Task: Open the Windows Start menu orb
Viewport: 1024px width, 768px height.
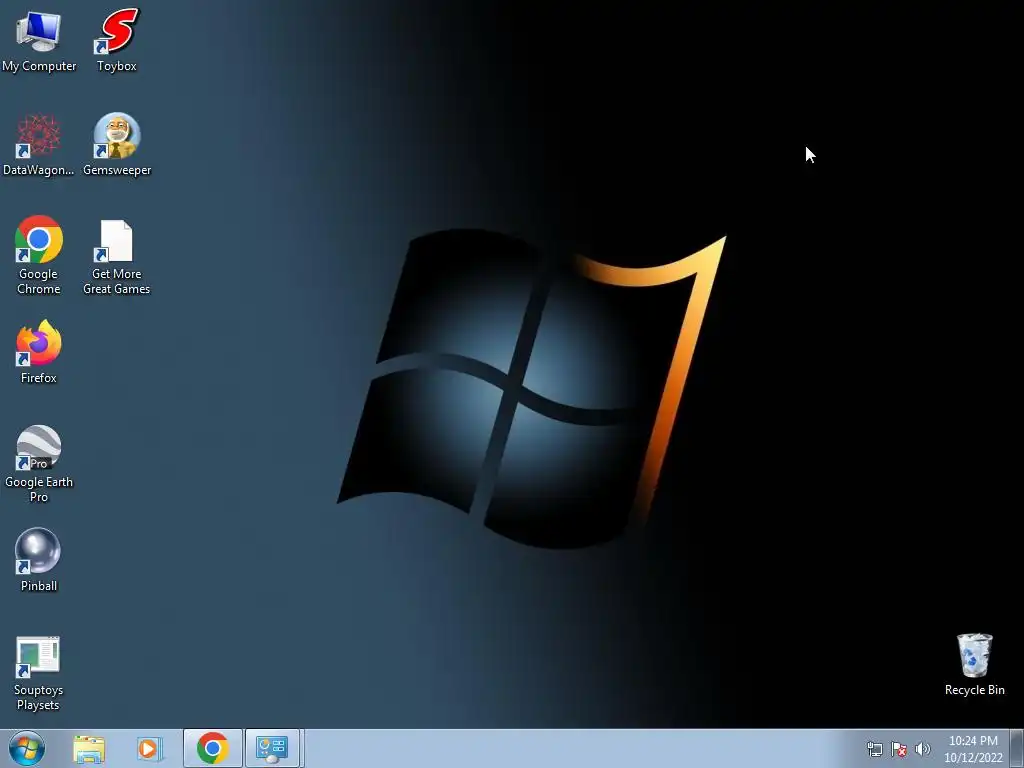Action: click(27, 748)
